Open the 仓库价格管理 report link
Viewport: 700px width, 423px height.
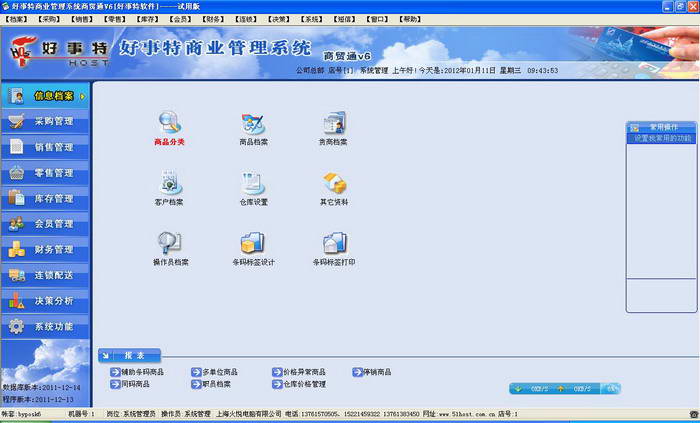[299, 384]
